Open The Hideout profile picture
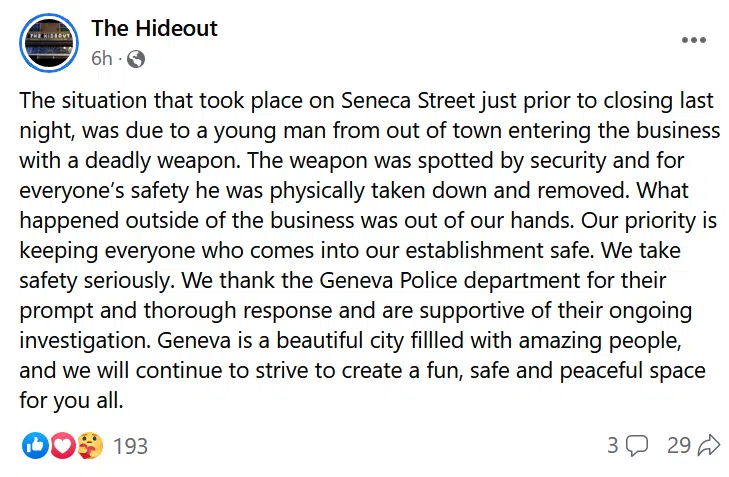Screen dimensions: 729x477 click(48, 43)
